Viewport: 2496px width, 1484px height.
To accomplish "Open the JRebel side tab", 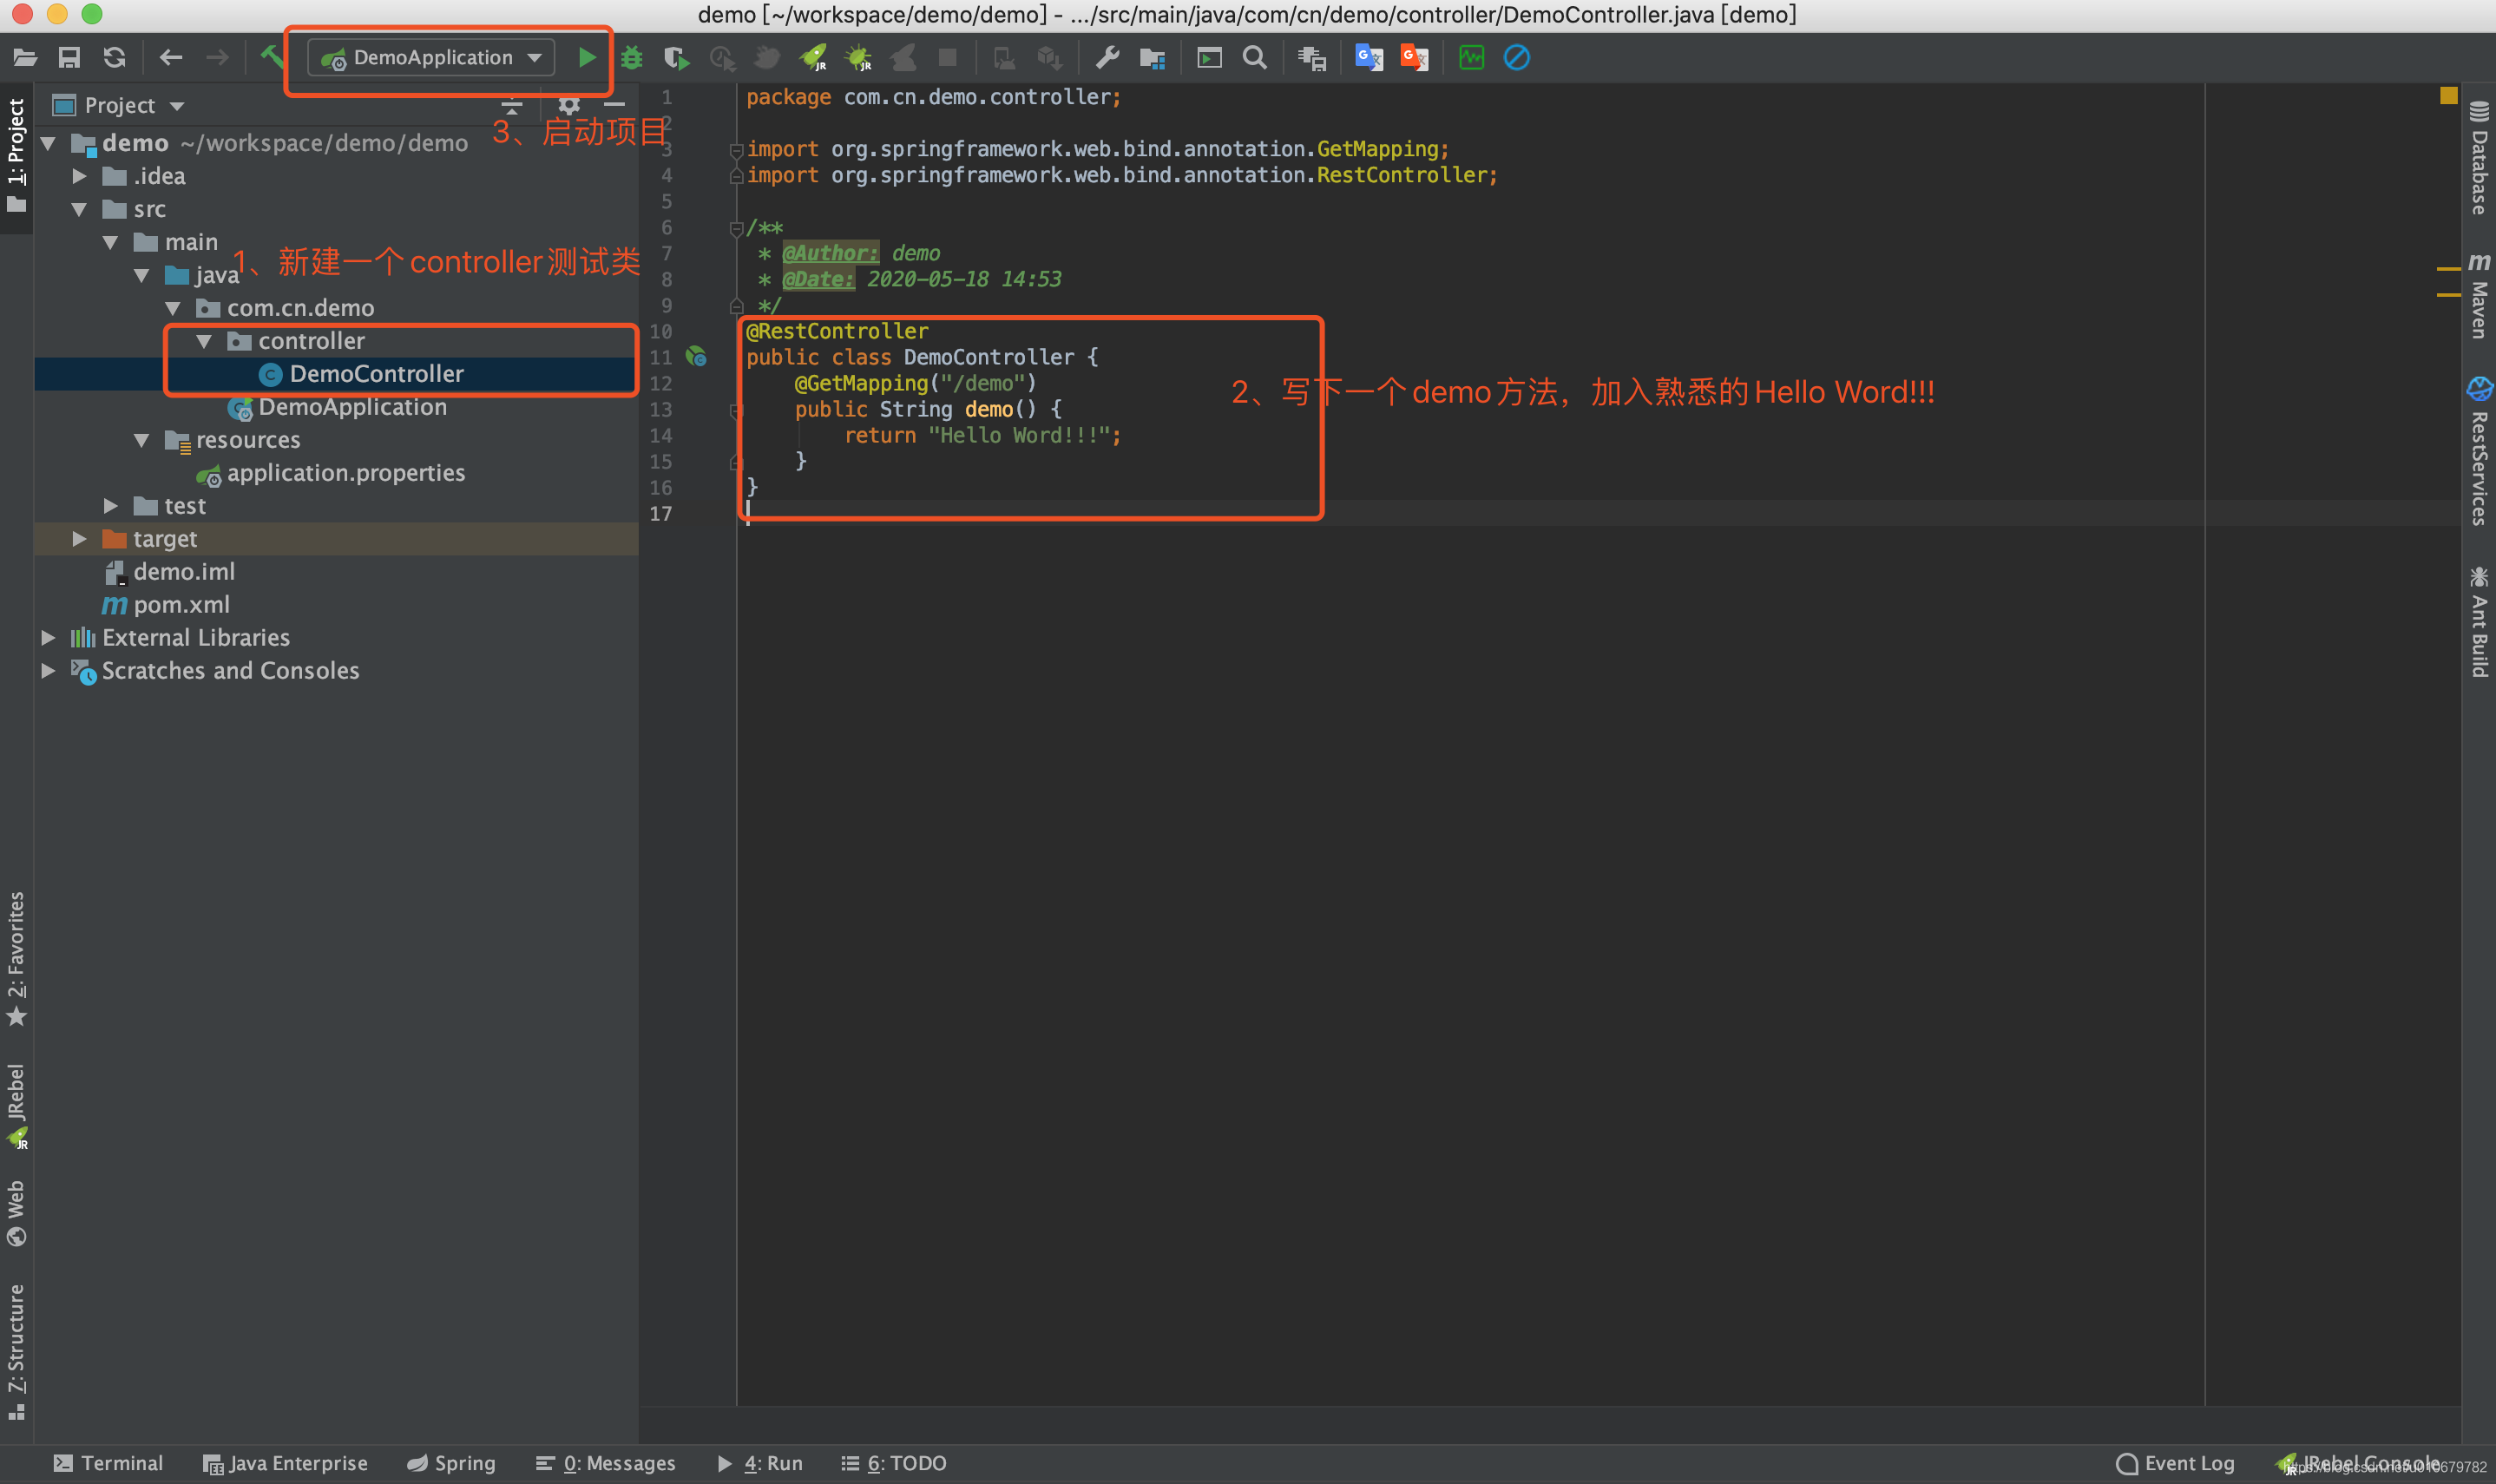I will pos(16,1106).
